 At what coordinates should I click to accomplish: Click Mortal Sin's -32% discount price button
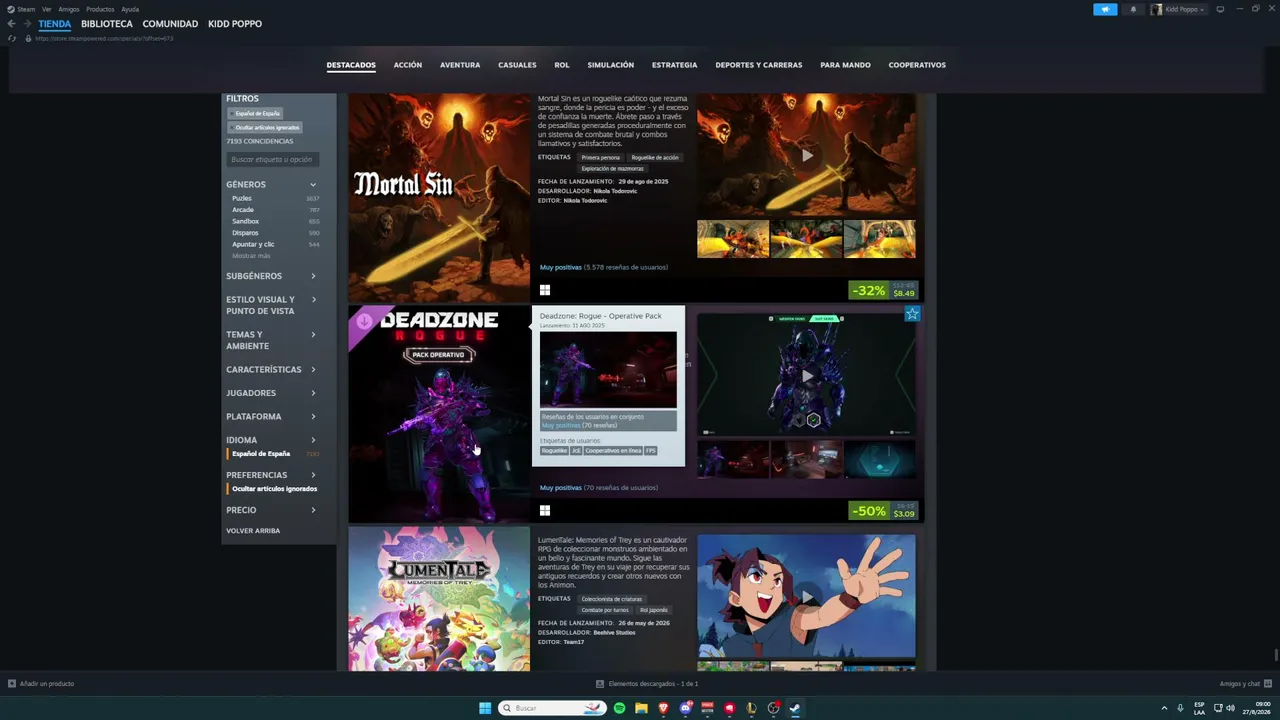883,290
